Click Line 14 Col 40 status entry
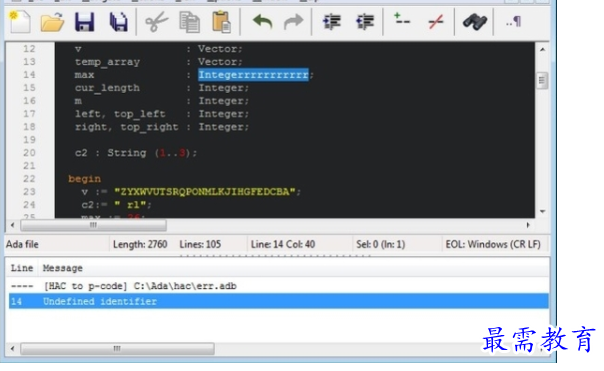 point(283,244)
